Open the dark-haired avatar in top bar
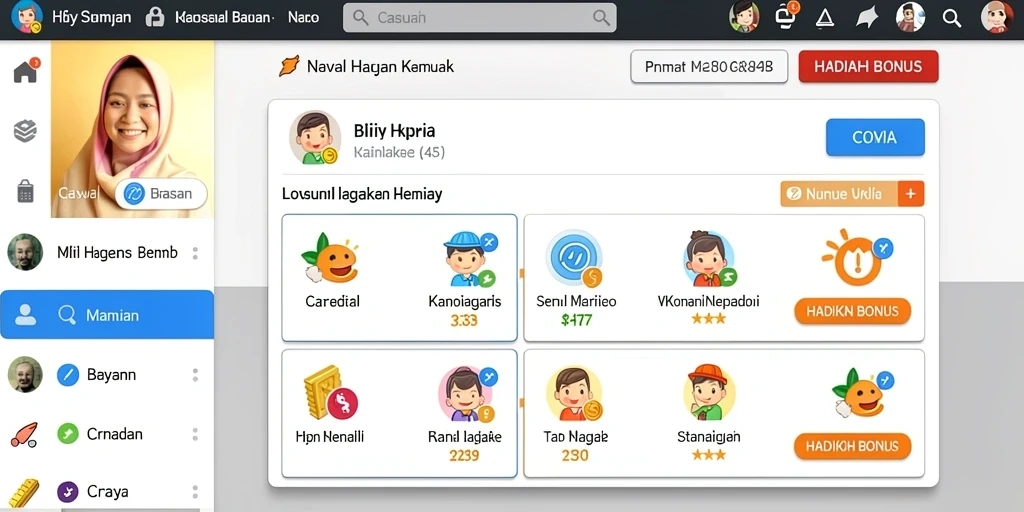 910,17
